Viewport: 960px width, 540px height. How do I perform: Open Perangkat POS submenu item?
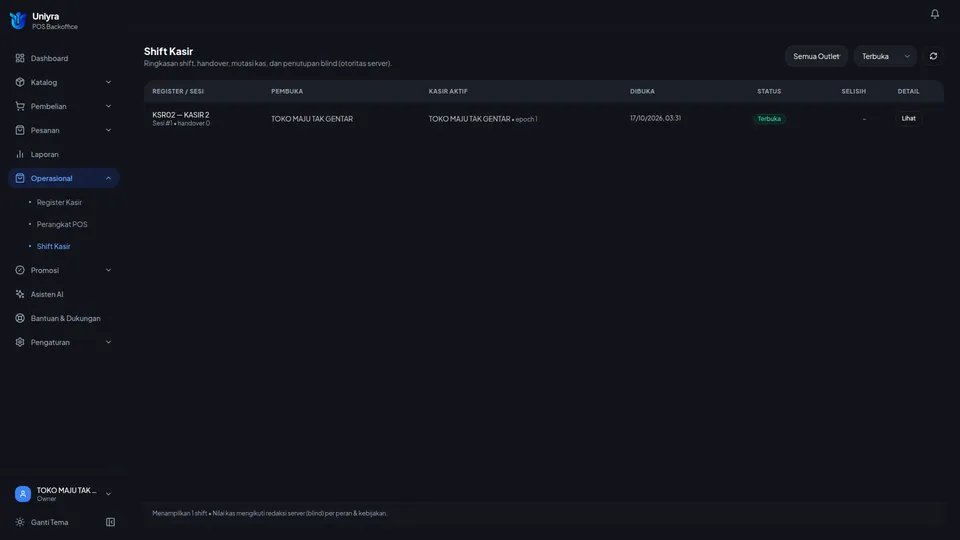click(x=62, y=224)
